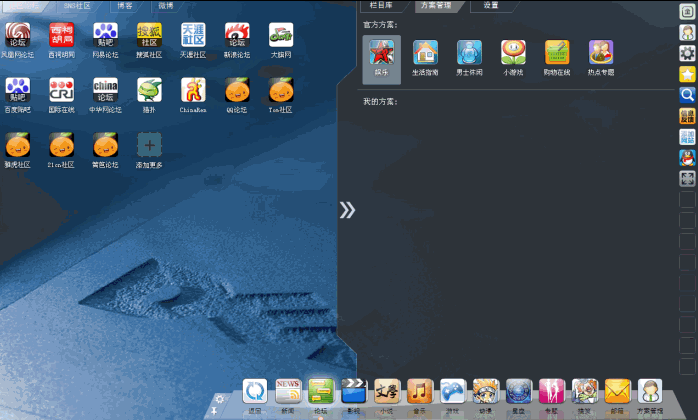This screenshot has width=698, height=420.
Task: Click the yellow star favorites icon
Action: (687, 74)
